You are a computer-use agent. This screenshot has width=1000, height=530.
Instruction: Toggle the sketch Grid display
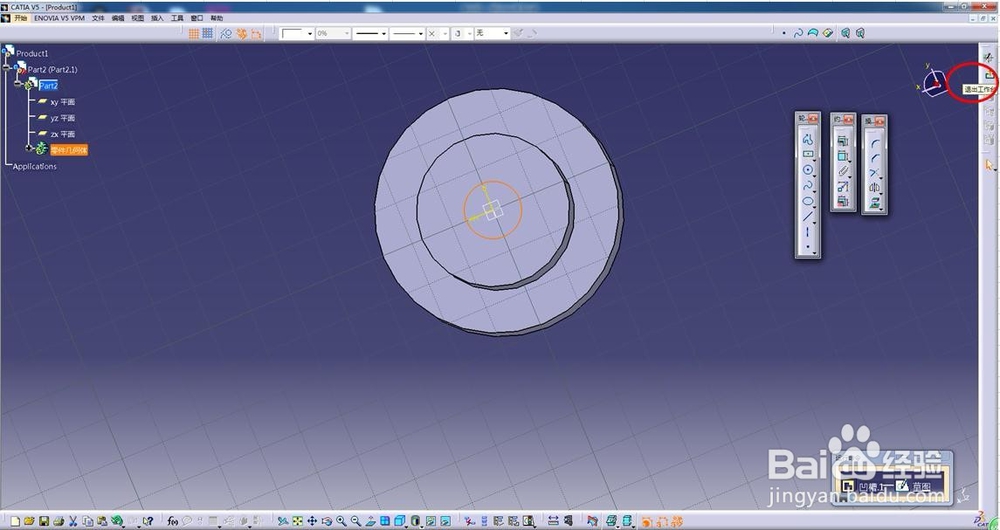point(193,33)
